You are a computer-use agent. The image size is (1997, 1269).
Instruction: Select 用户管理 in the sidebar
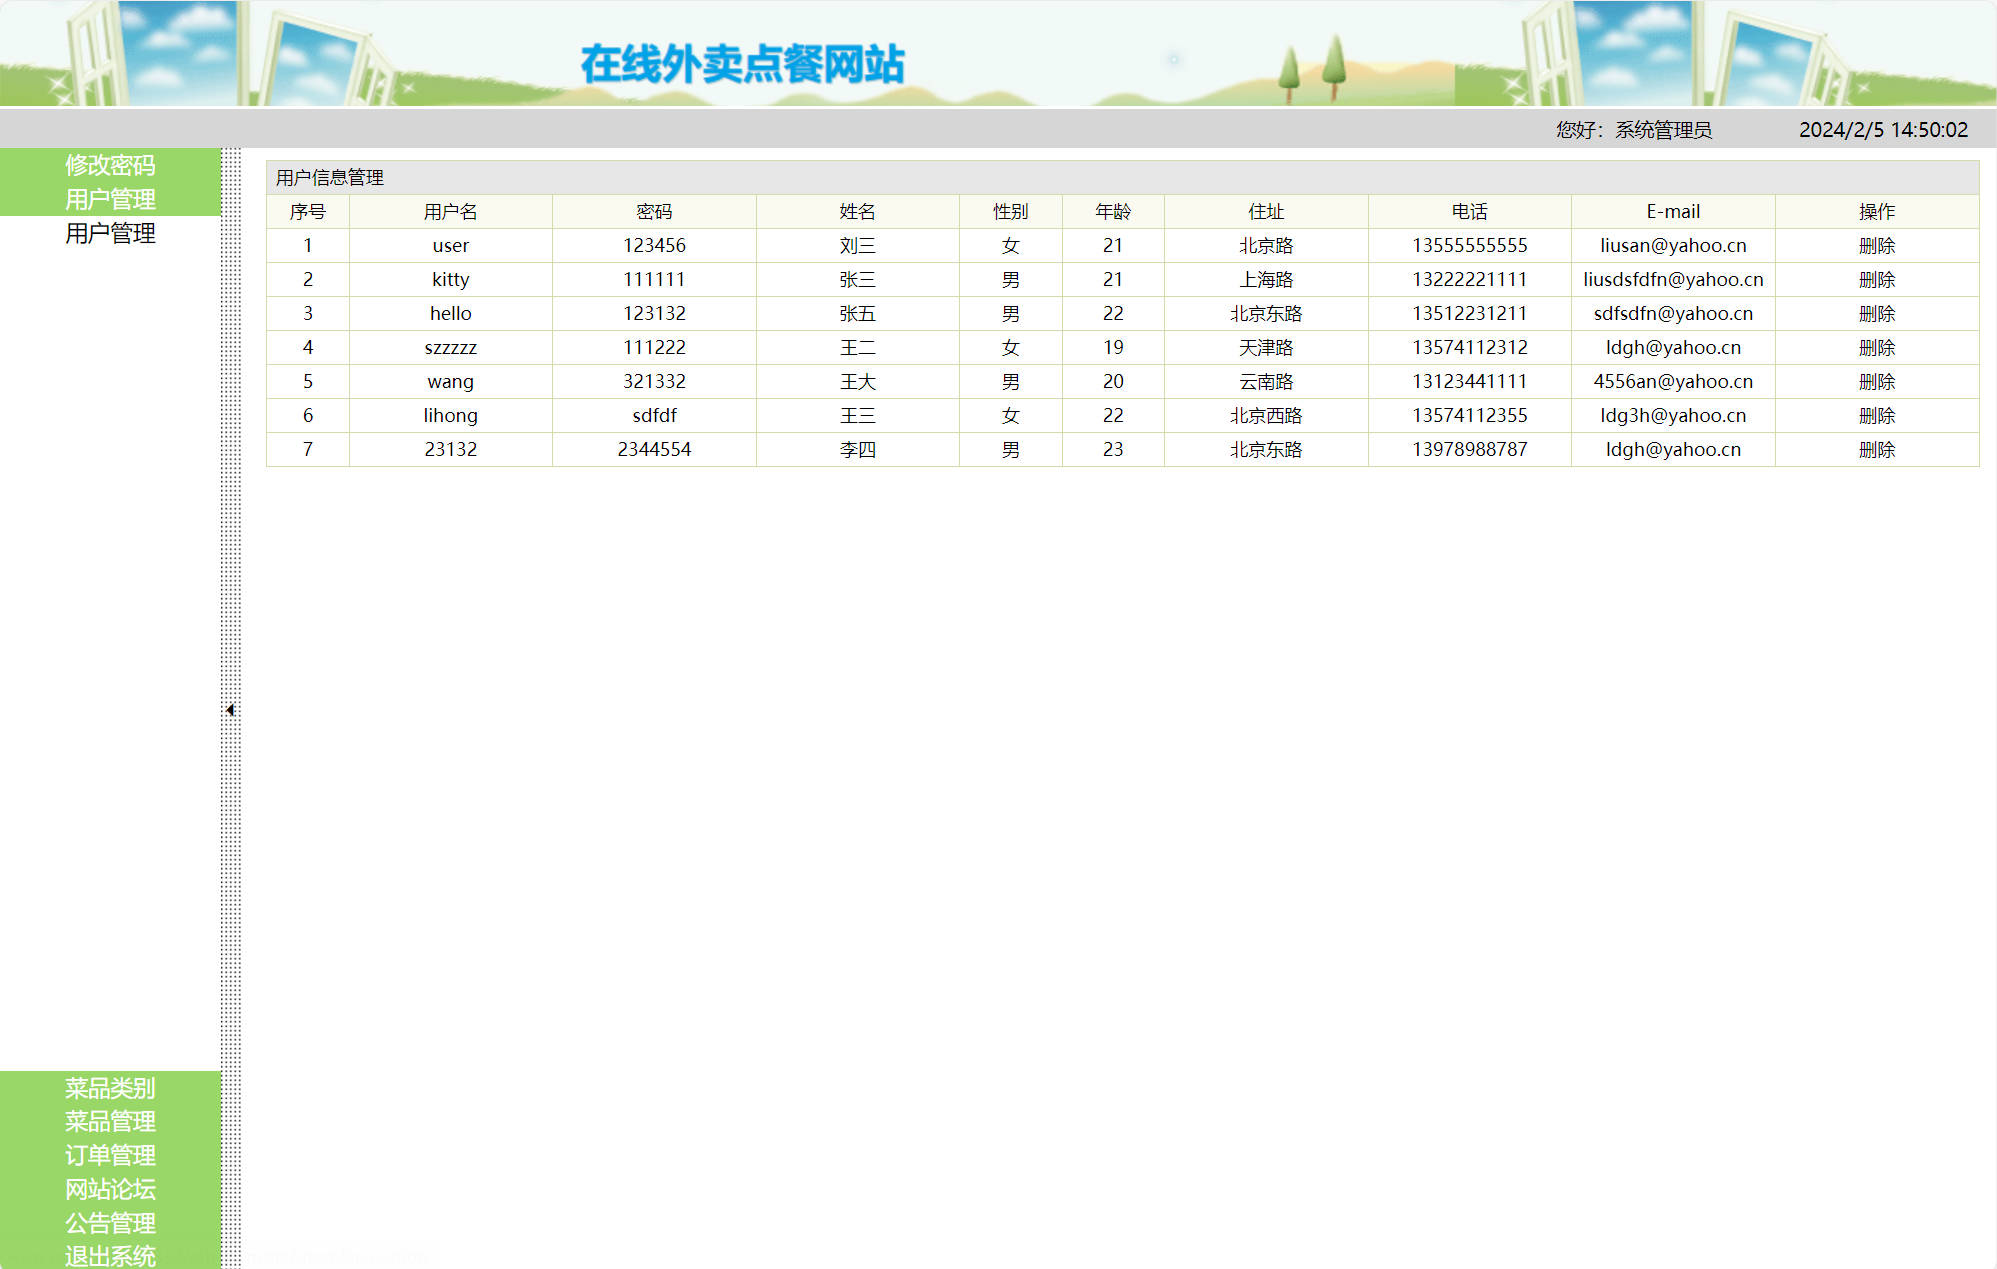click(110, 198)
